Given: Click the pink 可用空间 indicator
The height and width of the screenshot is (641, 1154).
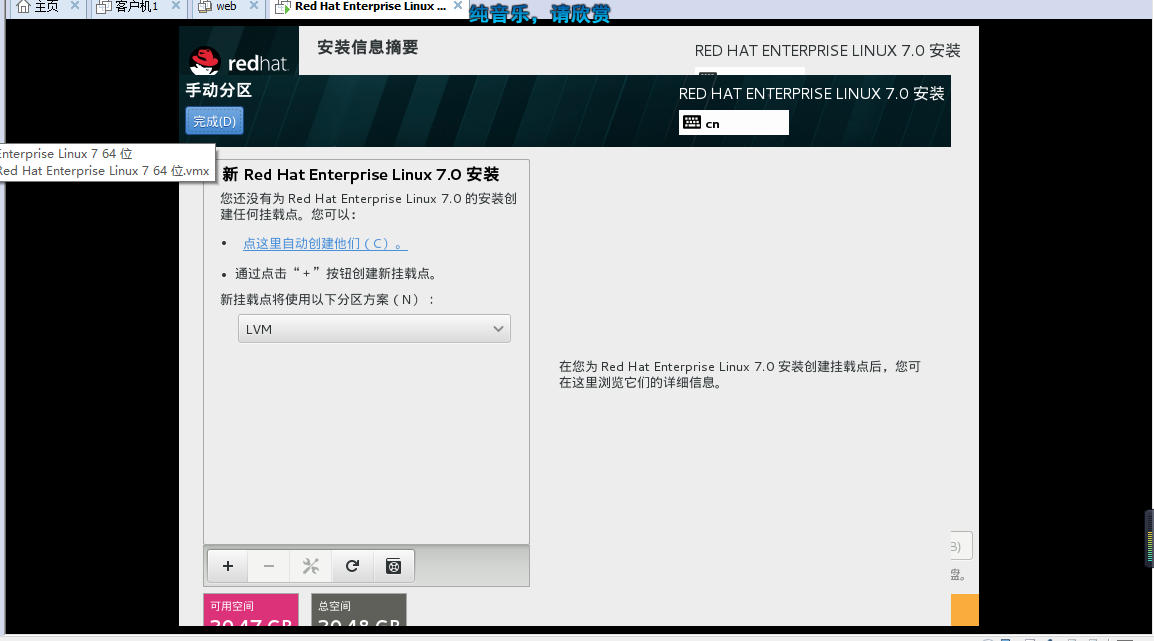Looking at the screenshot, I should pyautogui.click(x=250, y=612).
